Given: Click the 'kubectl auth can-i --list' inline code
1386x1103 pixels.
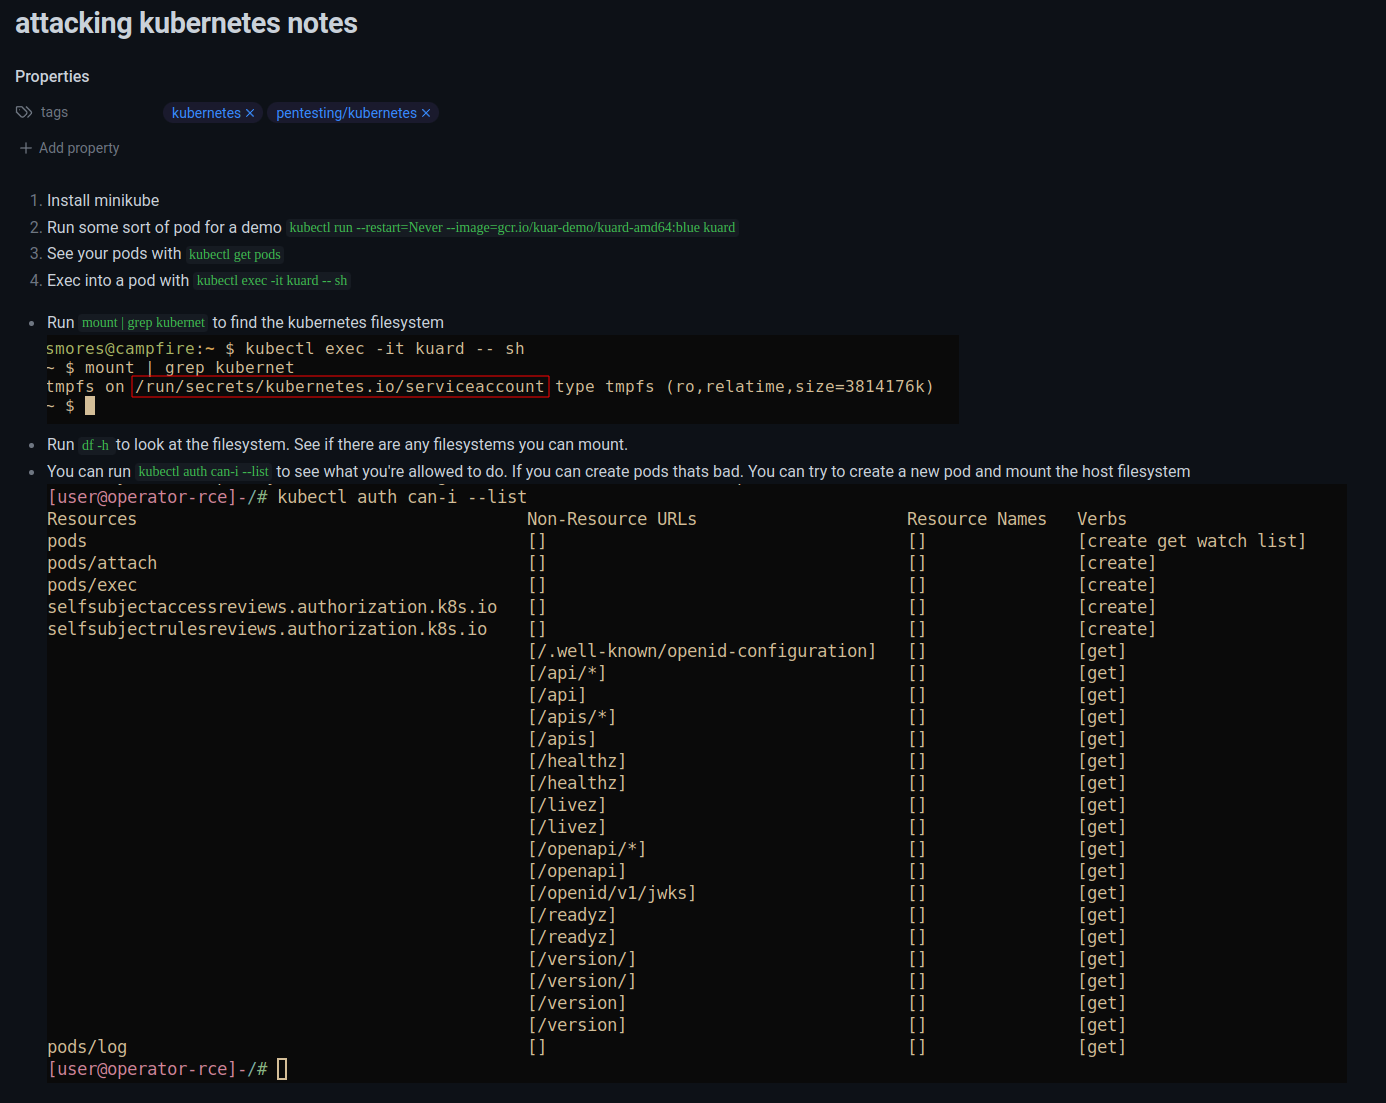Looking at the screenshot, I should (x=204, y=472).
